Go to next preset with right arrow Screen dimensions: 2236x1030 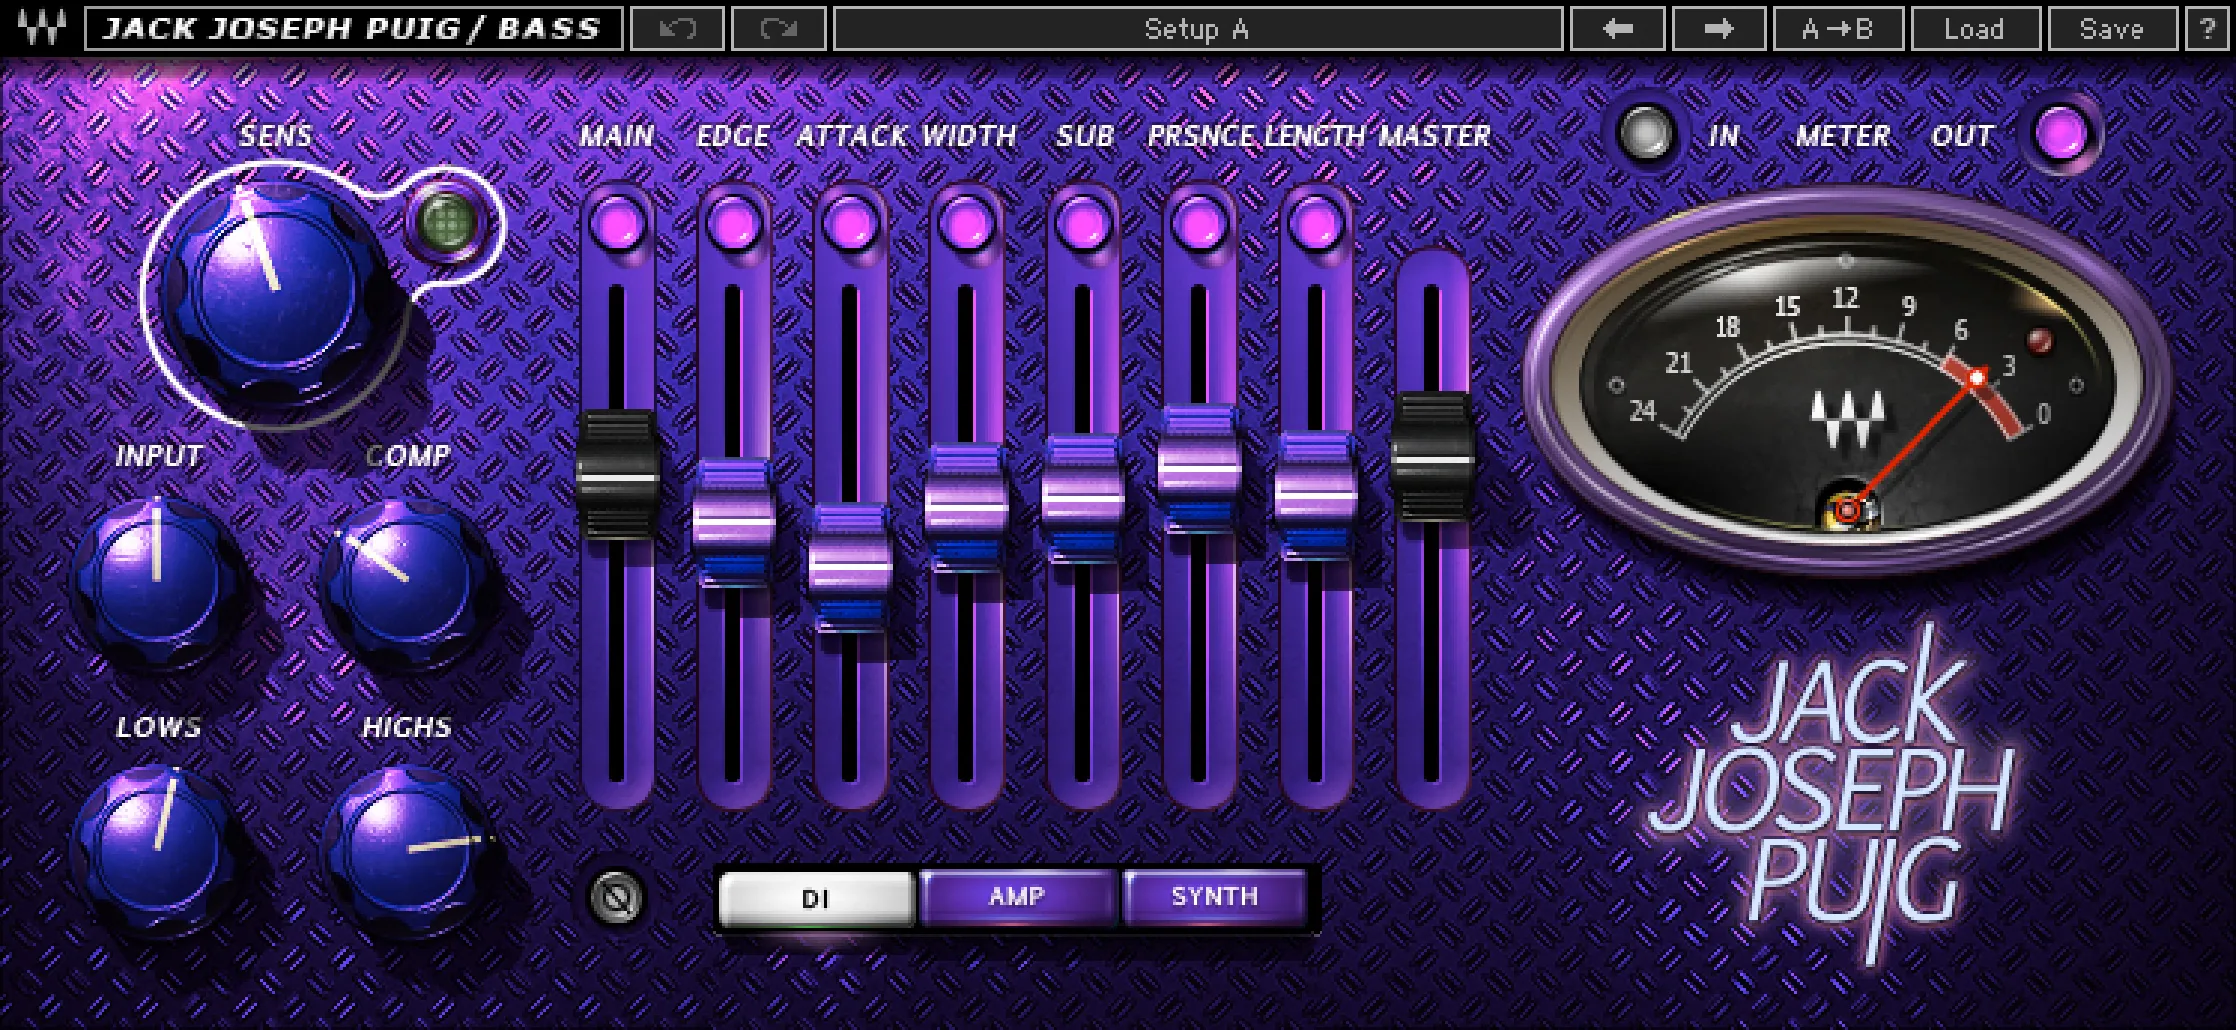pyautogui.click(x=1718, y=29)
